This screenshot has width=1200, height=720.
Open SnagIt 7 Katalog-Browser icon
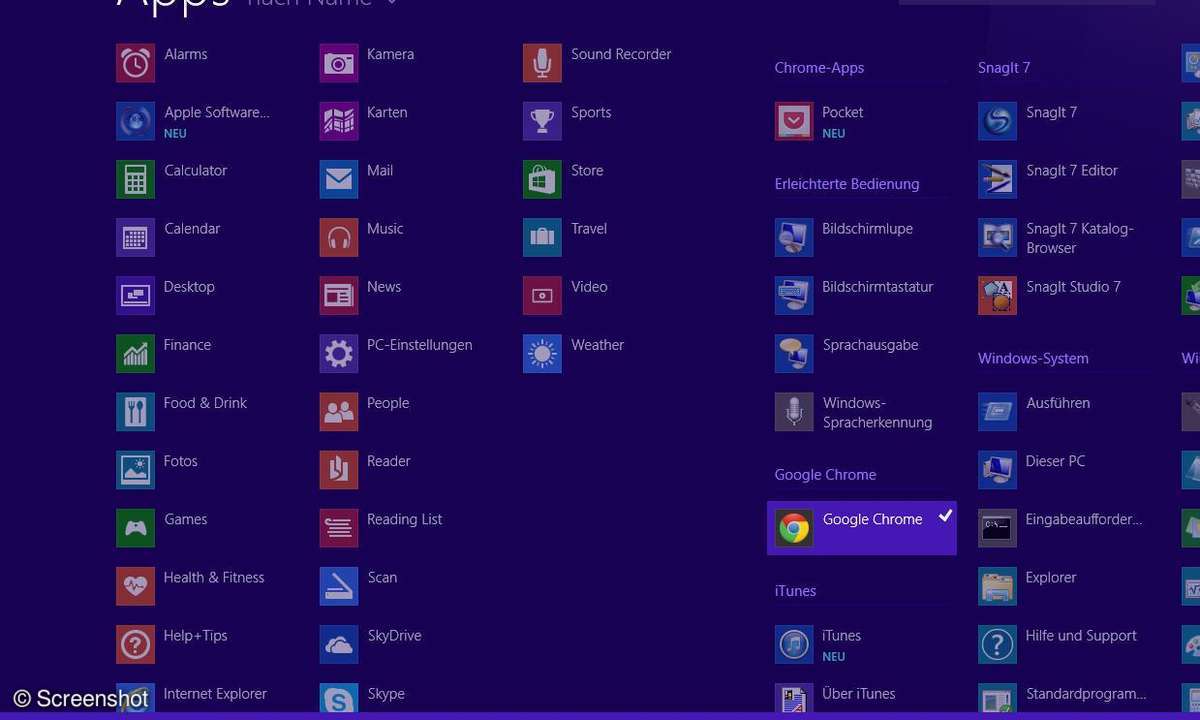[997, 237]
